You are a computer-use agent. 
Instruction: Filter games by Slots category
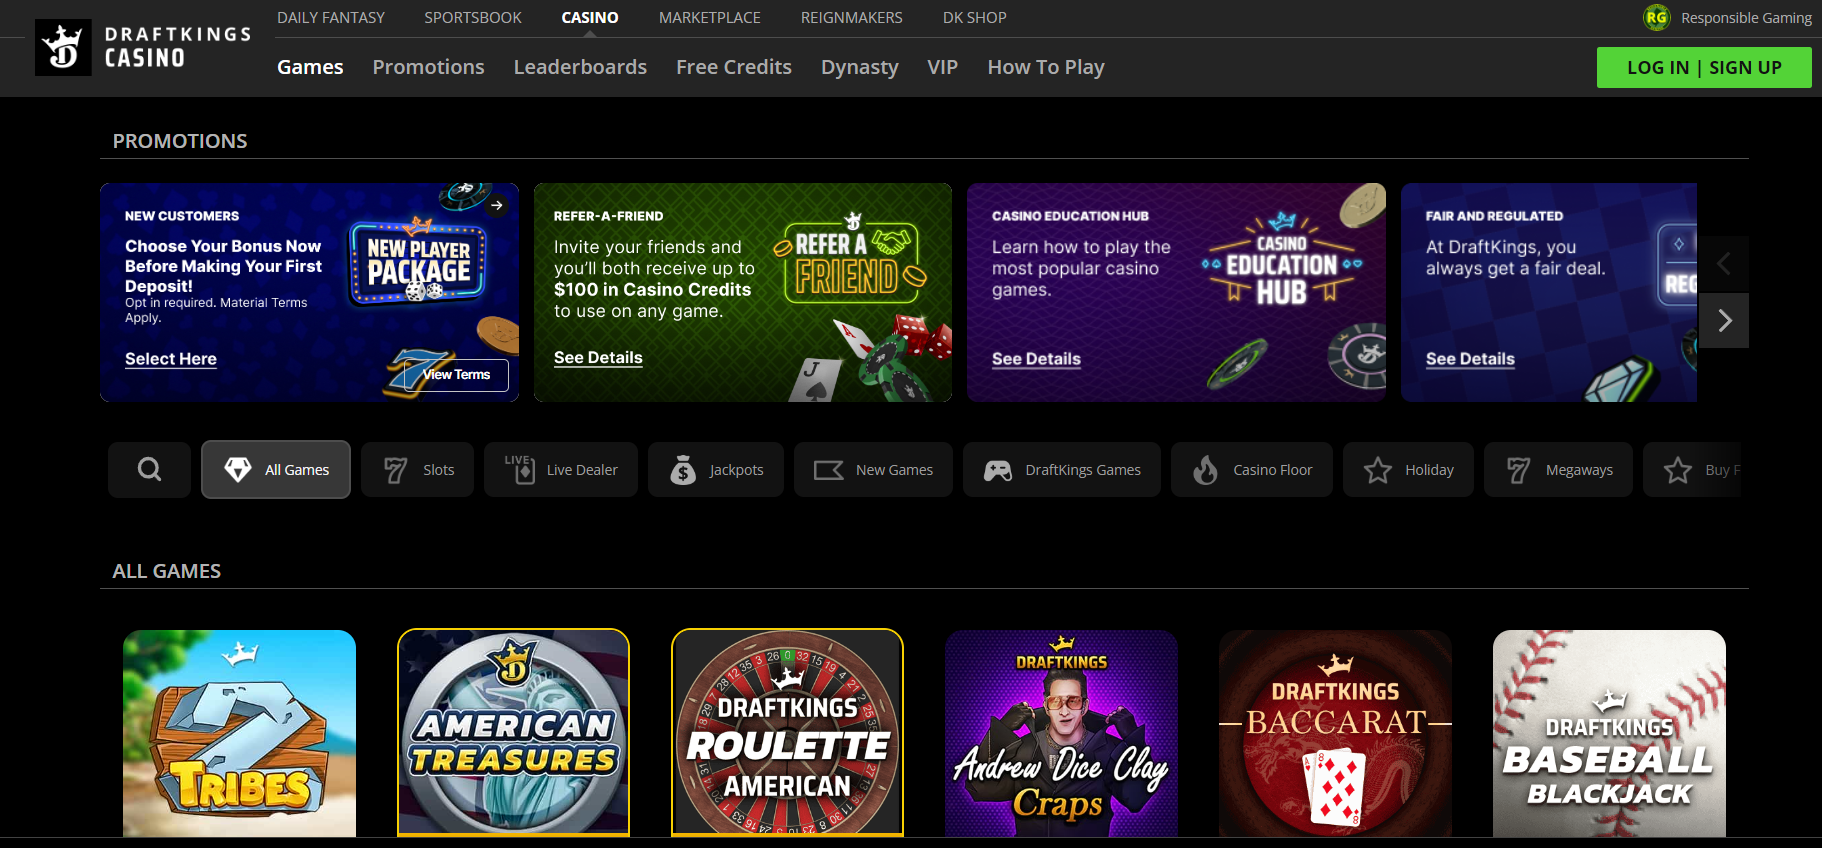(x=418, y=469)
